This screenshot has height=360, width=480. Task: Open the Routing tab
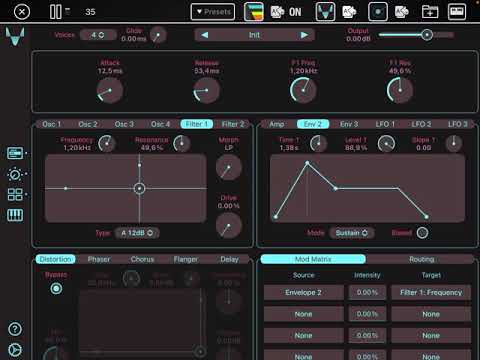coord(421,259)
